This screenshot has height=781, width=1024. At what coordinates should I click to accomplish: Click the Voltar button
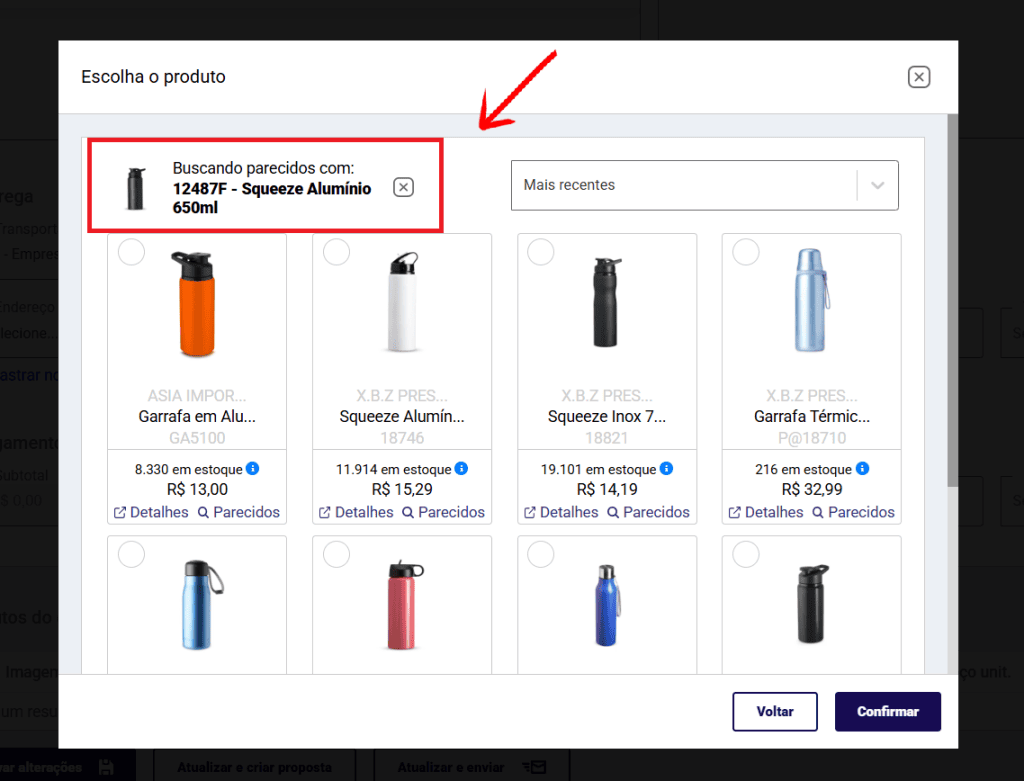point(775,711)
